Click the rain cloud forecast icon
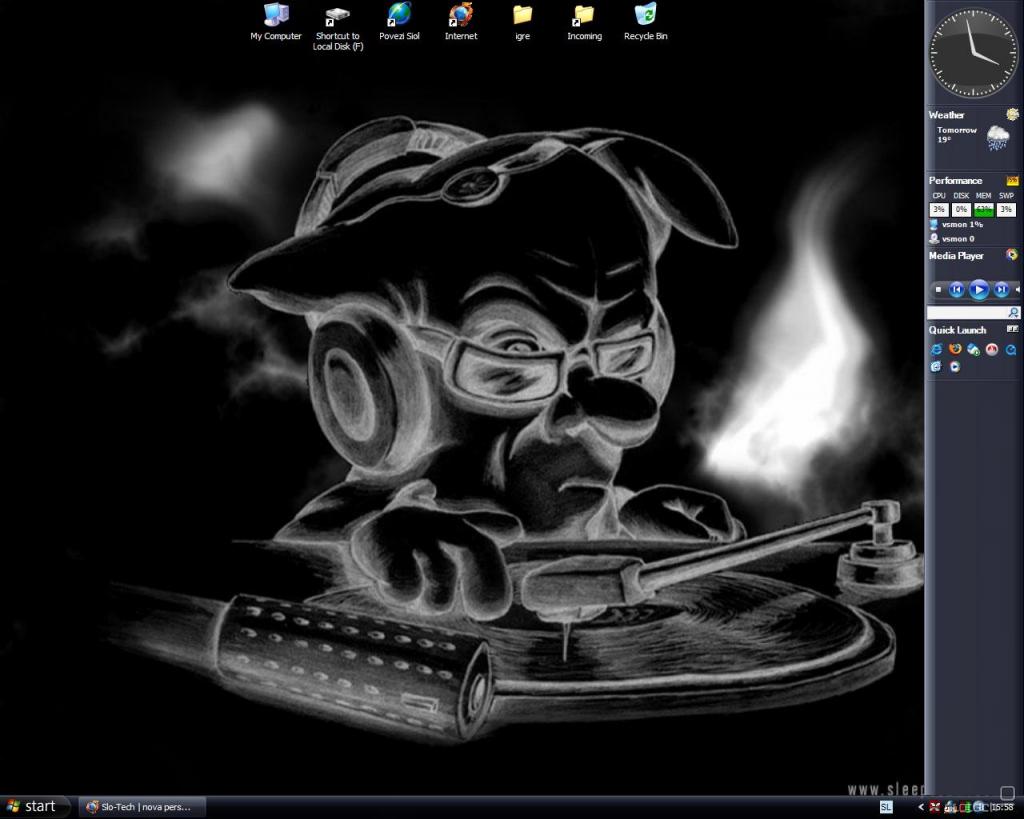 (998, 138)
